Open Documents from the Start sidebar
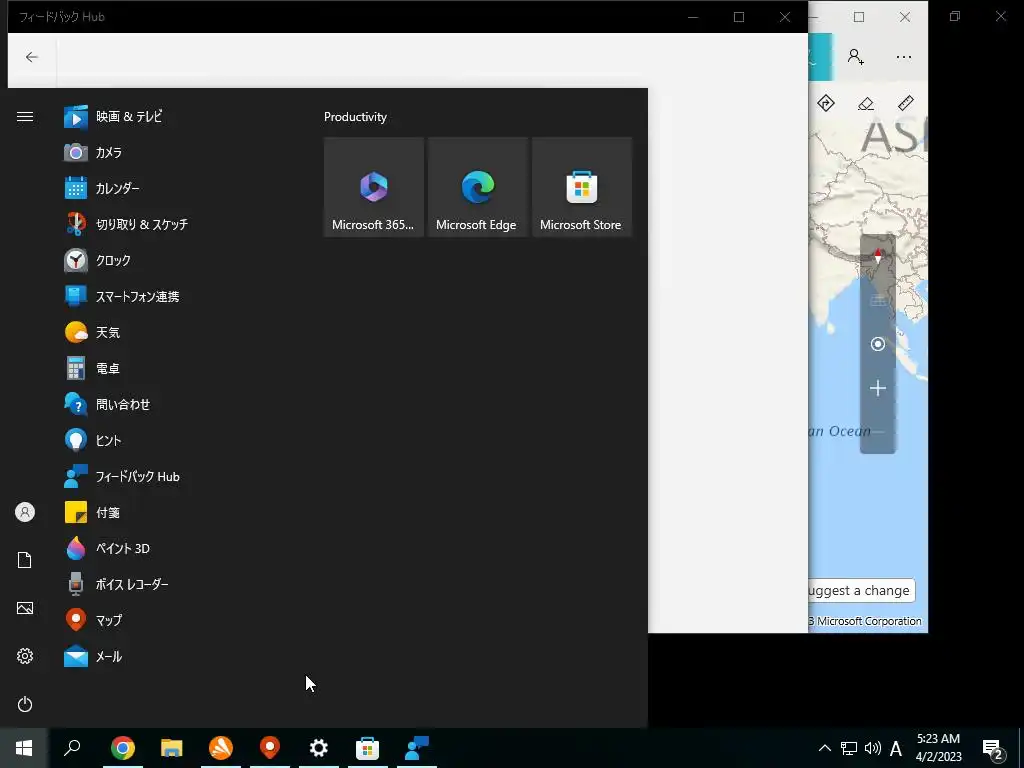 tap(25, 560)
